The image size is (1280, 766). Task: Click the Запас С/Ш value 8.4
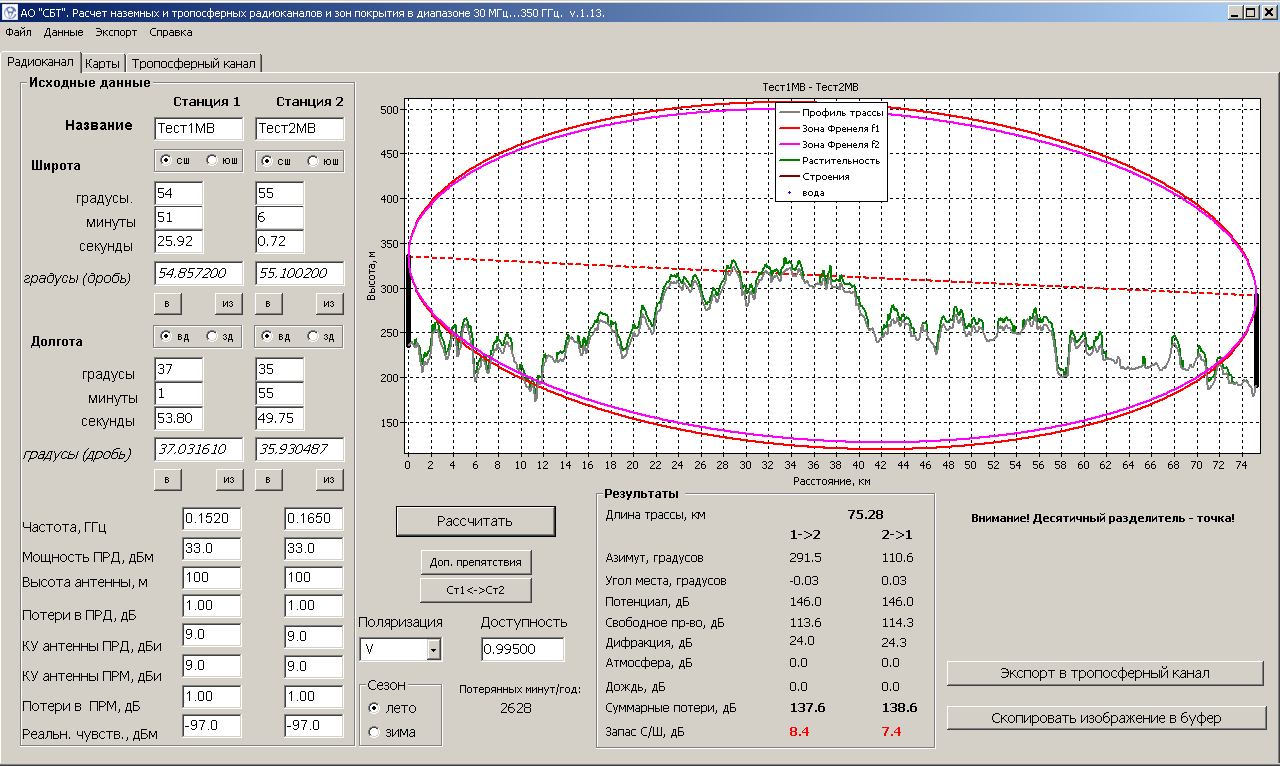click(x=800, y=732)
